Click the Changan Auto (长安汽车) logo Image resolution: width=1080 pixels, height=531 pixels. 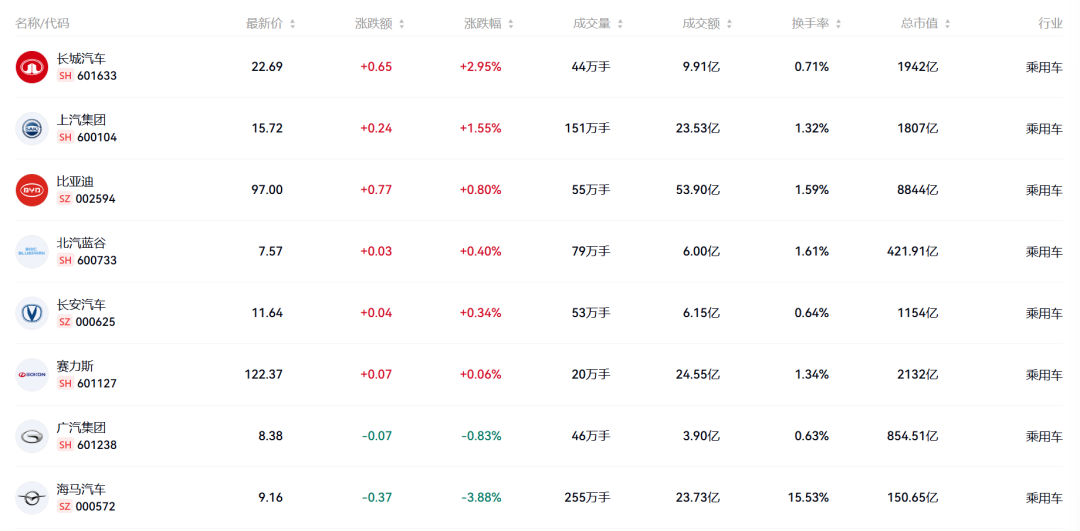click(x=32, y=313)
